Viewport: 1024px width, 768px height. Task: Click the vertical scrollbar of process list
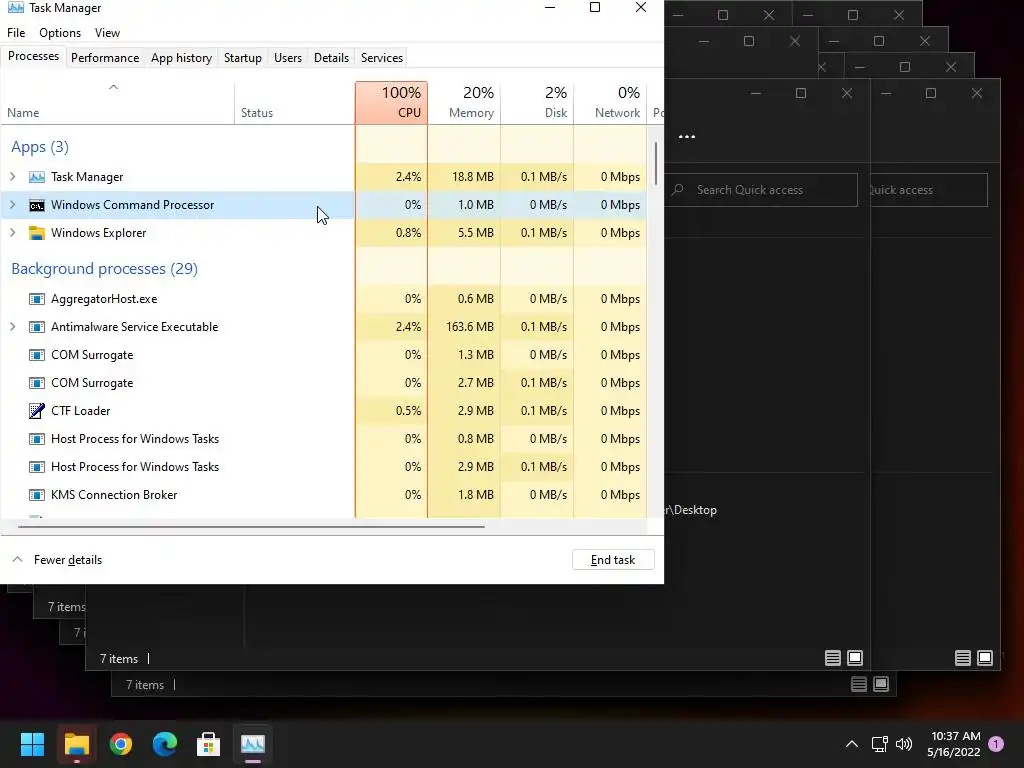pos(655,163)
